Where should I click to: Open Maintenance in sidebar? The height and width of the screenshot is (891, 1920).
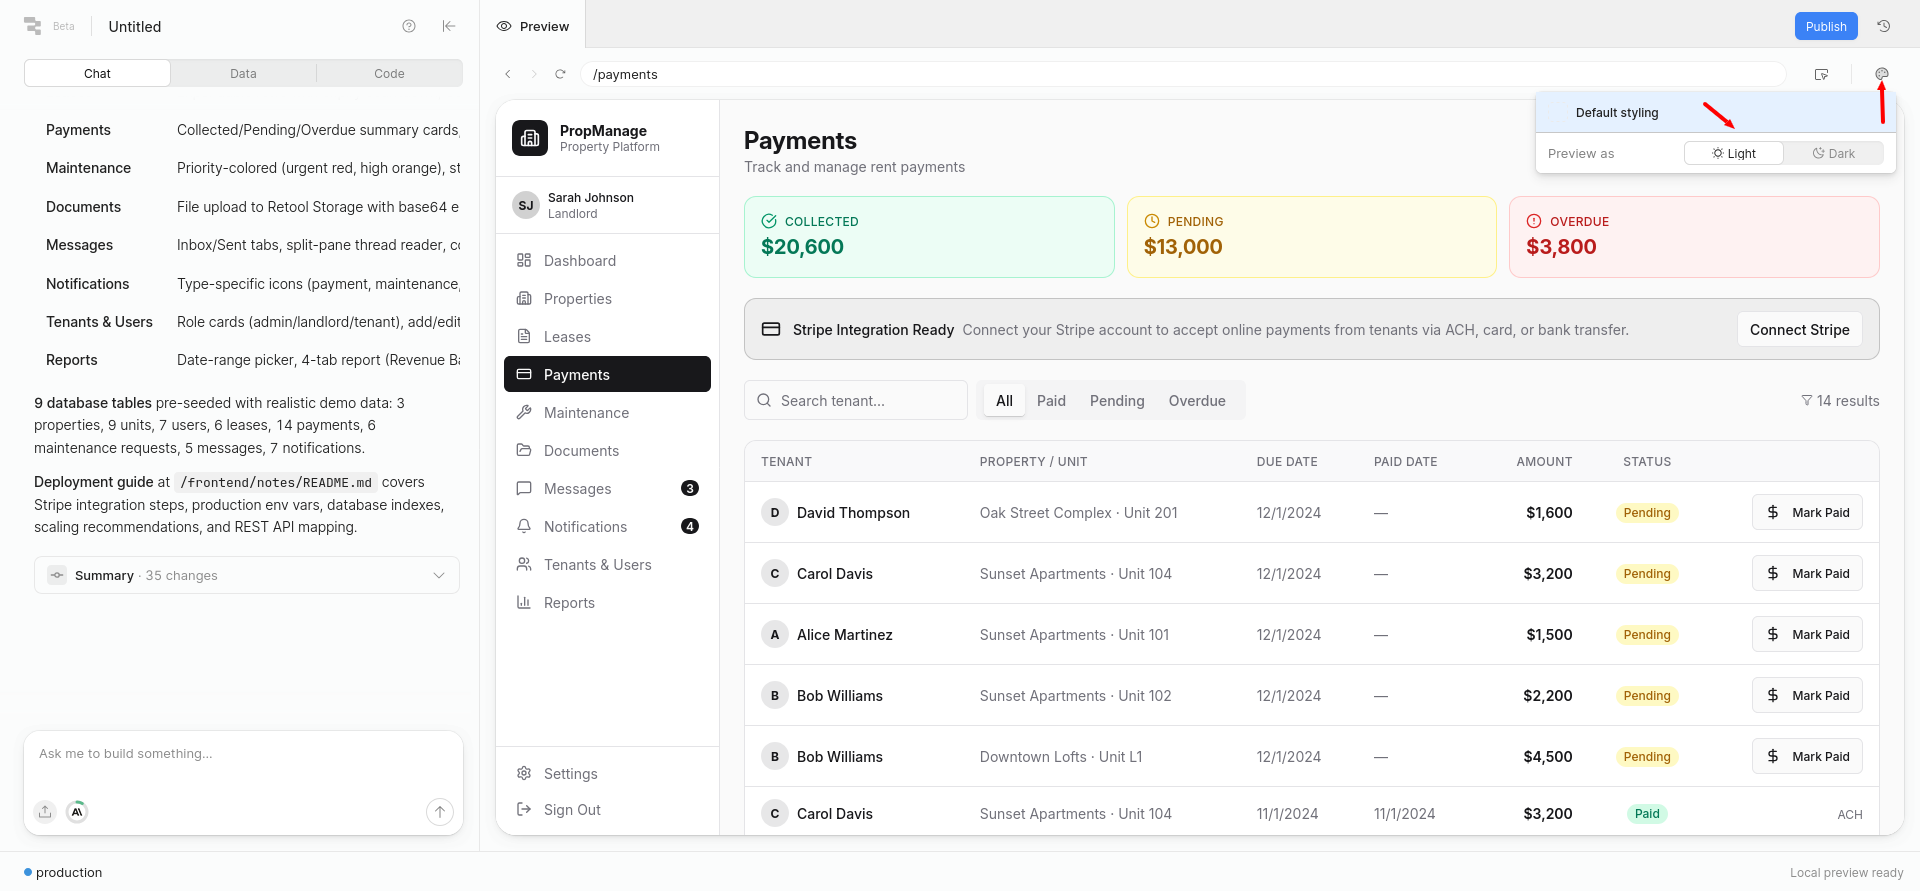[x=607, y=412]
